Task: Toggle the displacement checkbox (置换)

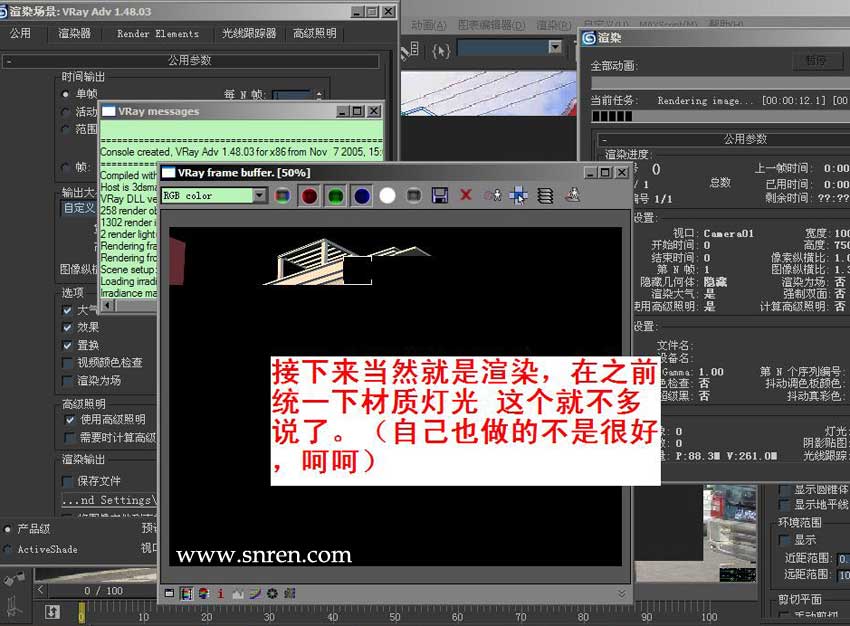Action: point(67,345)
